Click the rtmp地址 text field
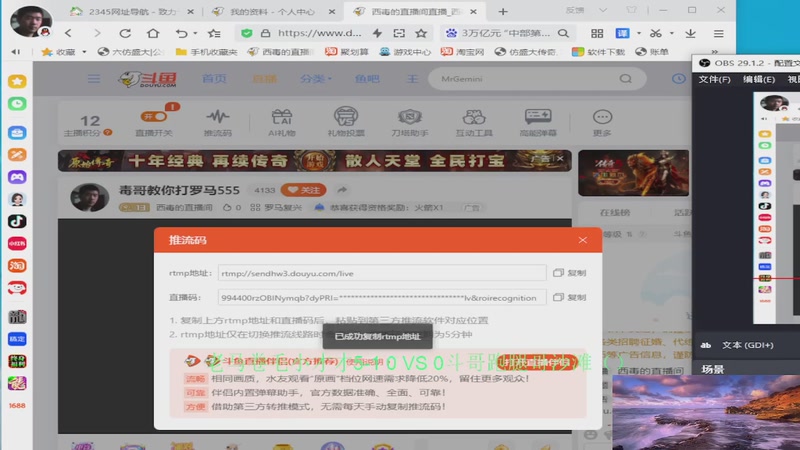Viewport: 800px width, 450px height. click(x=382, y=273)
